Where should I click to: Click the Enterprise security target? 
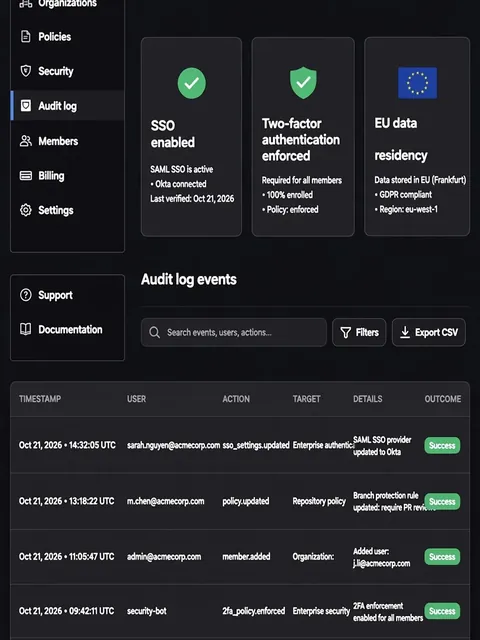(321, 611)
